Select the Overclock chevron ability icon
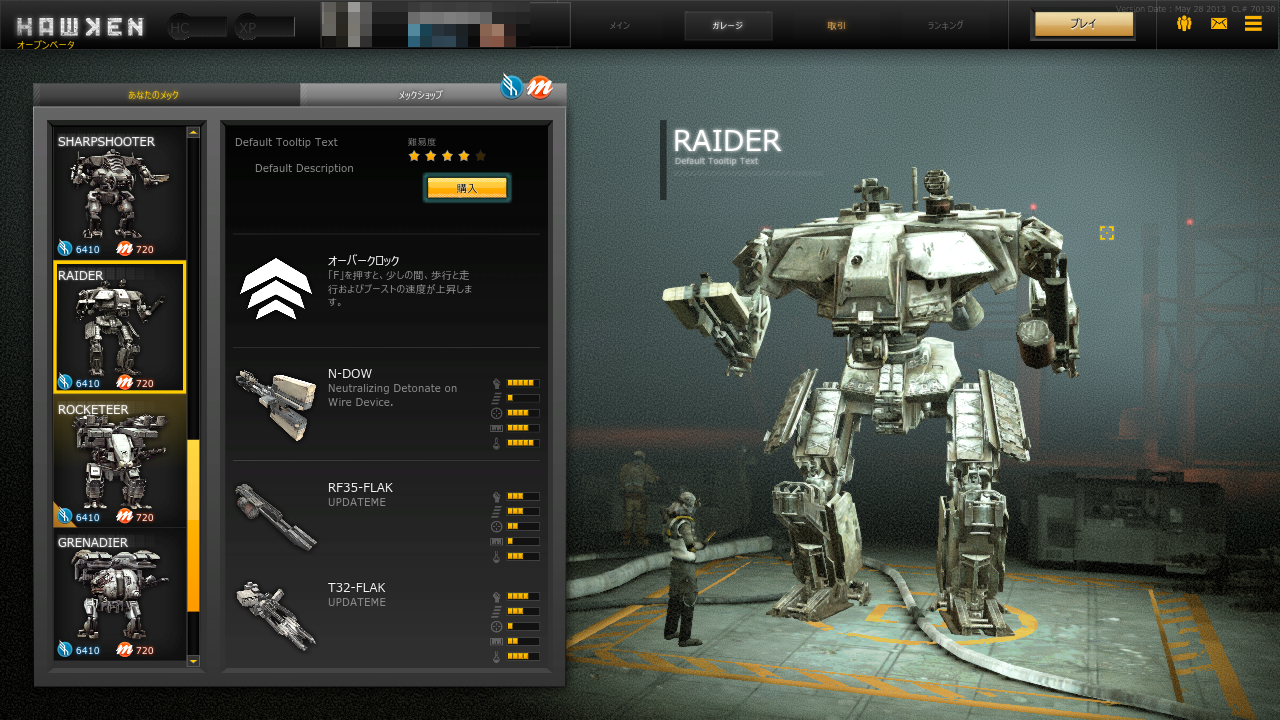Viewport: 1280px width, 720px height. coord(276,289)
